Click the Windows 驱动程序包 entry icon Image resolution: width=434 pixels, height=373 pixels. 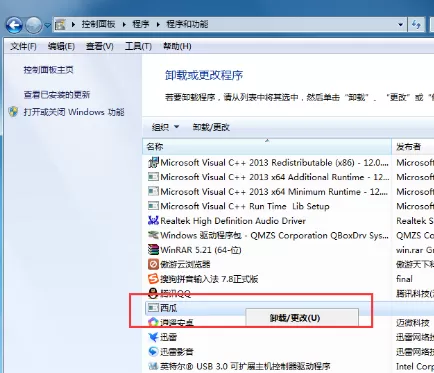point(153,235)
